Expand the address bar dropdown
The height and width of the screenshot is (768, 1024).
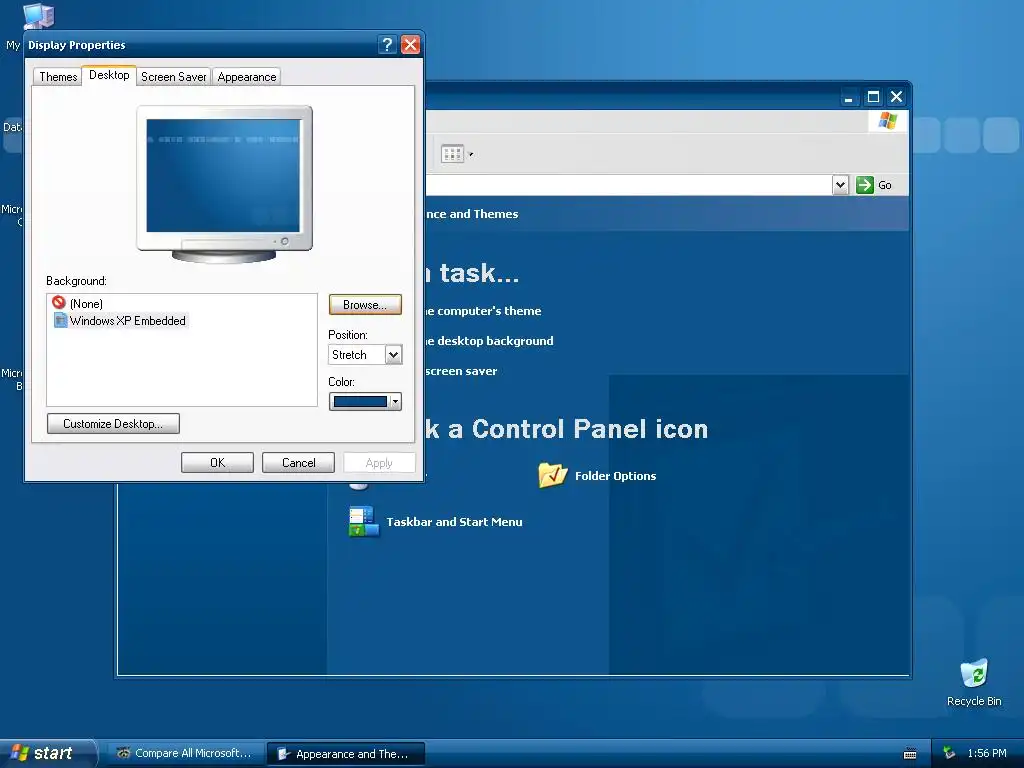coord(840,185)
